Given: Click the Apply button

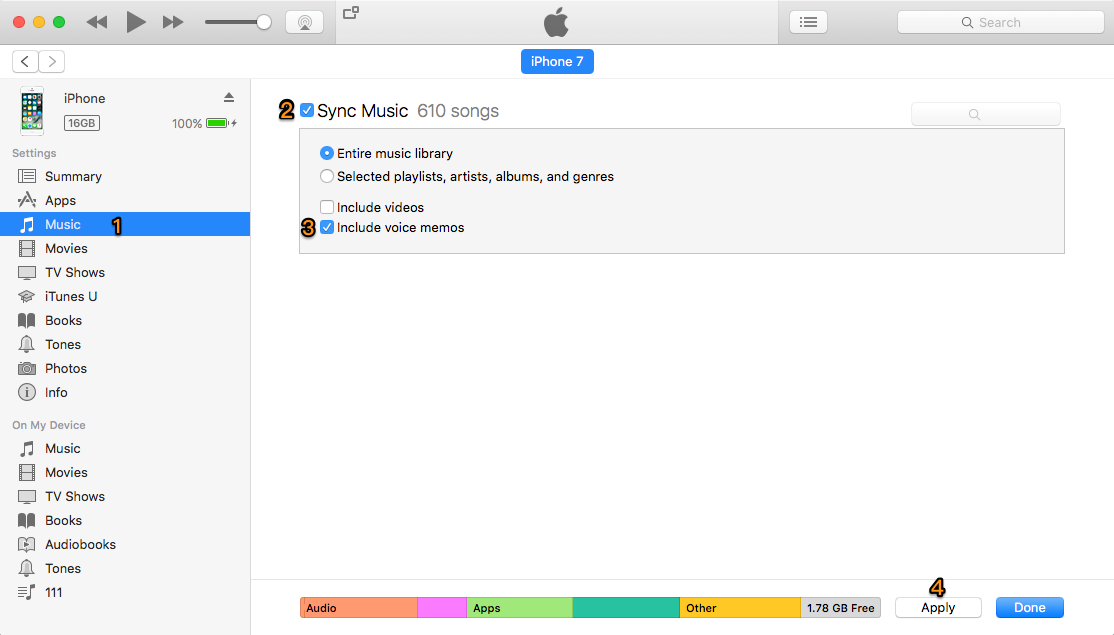Looking at the screenshot, I should (939, 608).
